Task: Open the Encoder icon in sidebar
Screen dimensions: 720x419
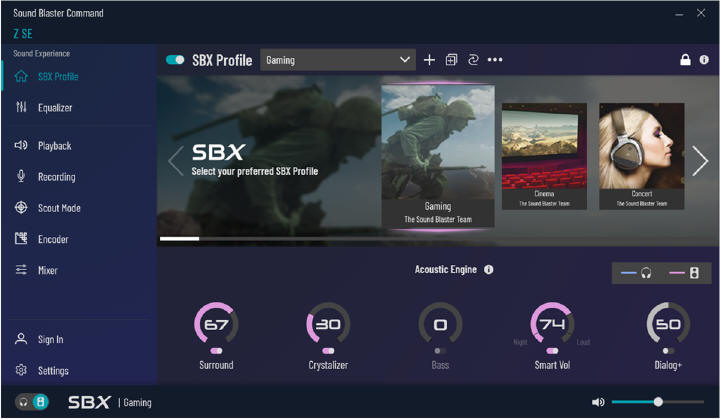Action: click(21, 238)
